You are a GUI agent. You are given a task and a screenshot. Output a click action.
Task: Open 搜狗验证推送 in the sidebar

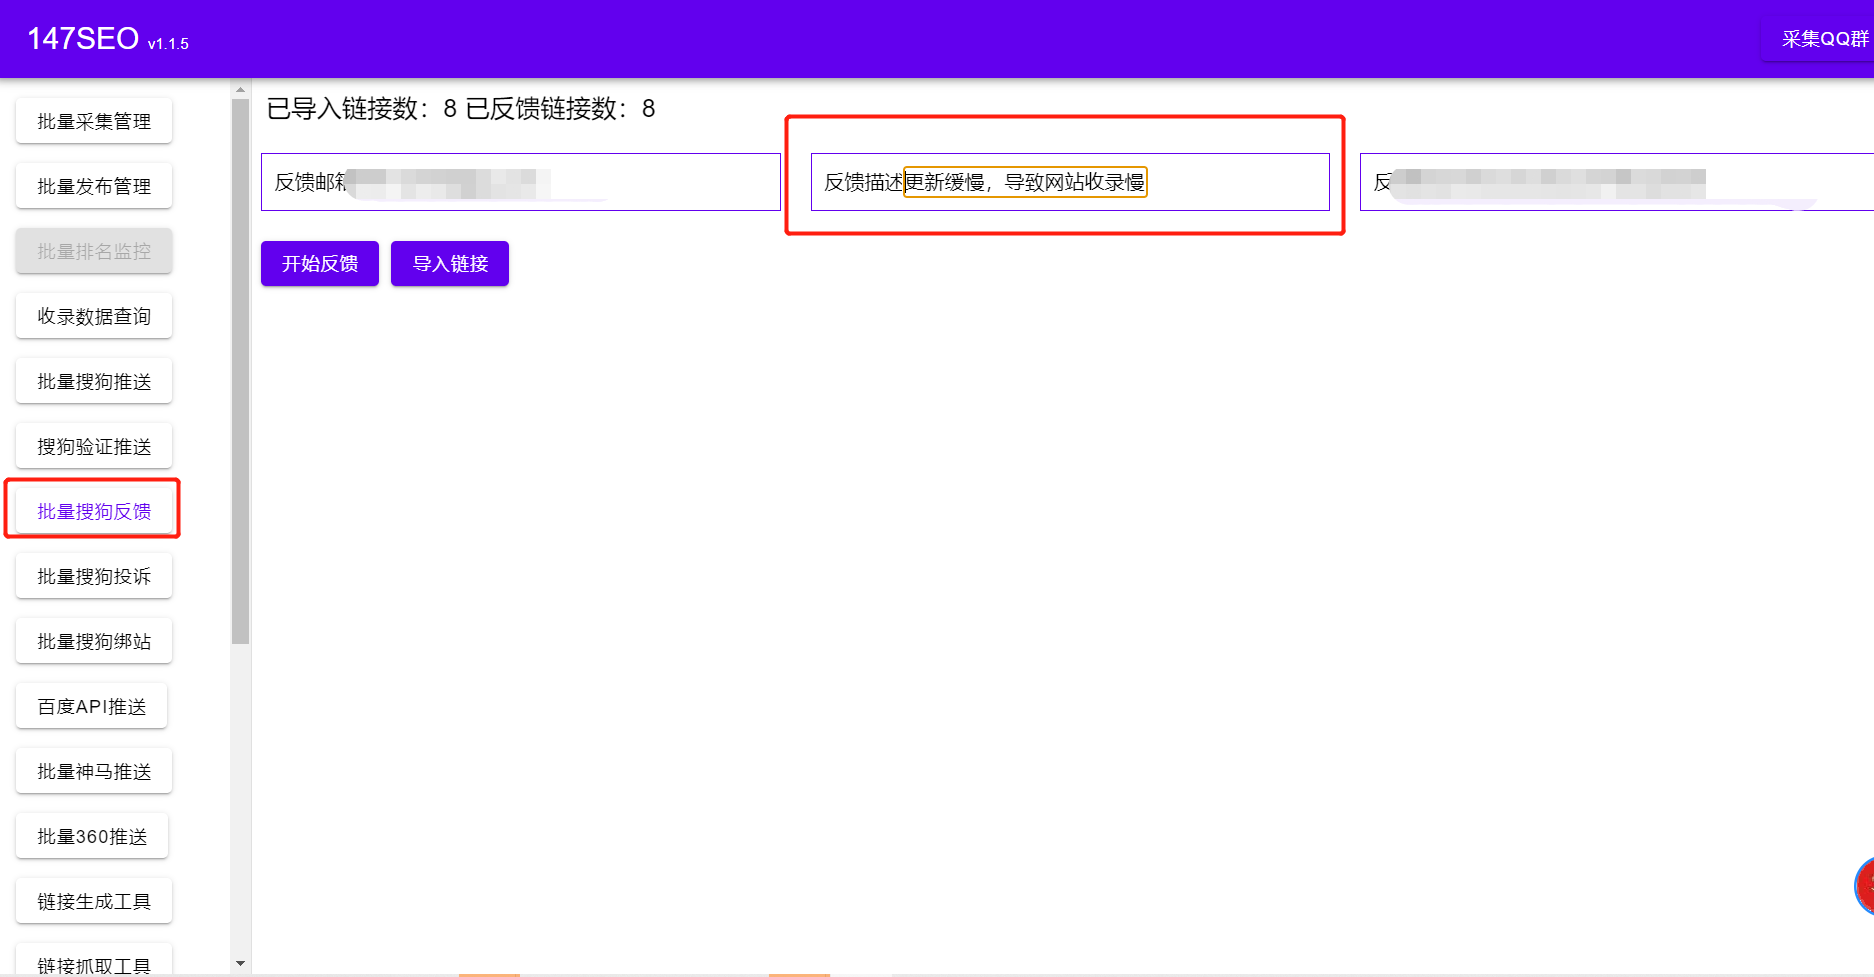click(94, 446)
